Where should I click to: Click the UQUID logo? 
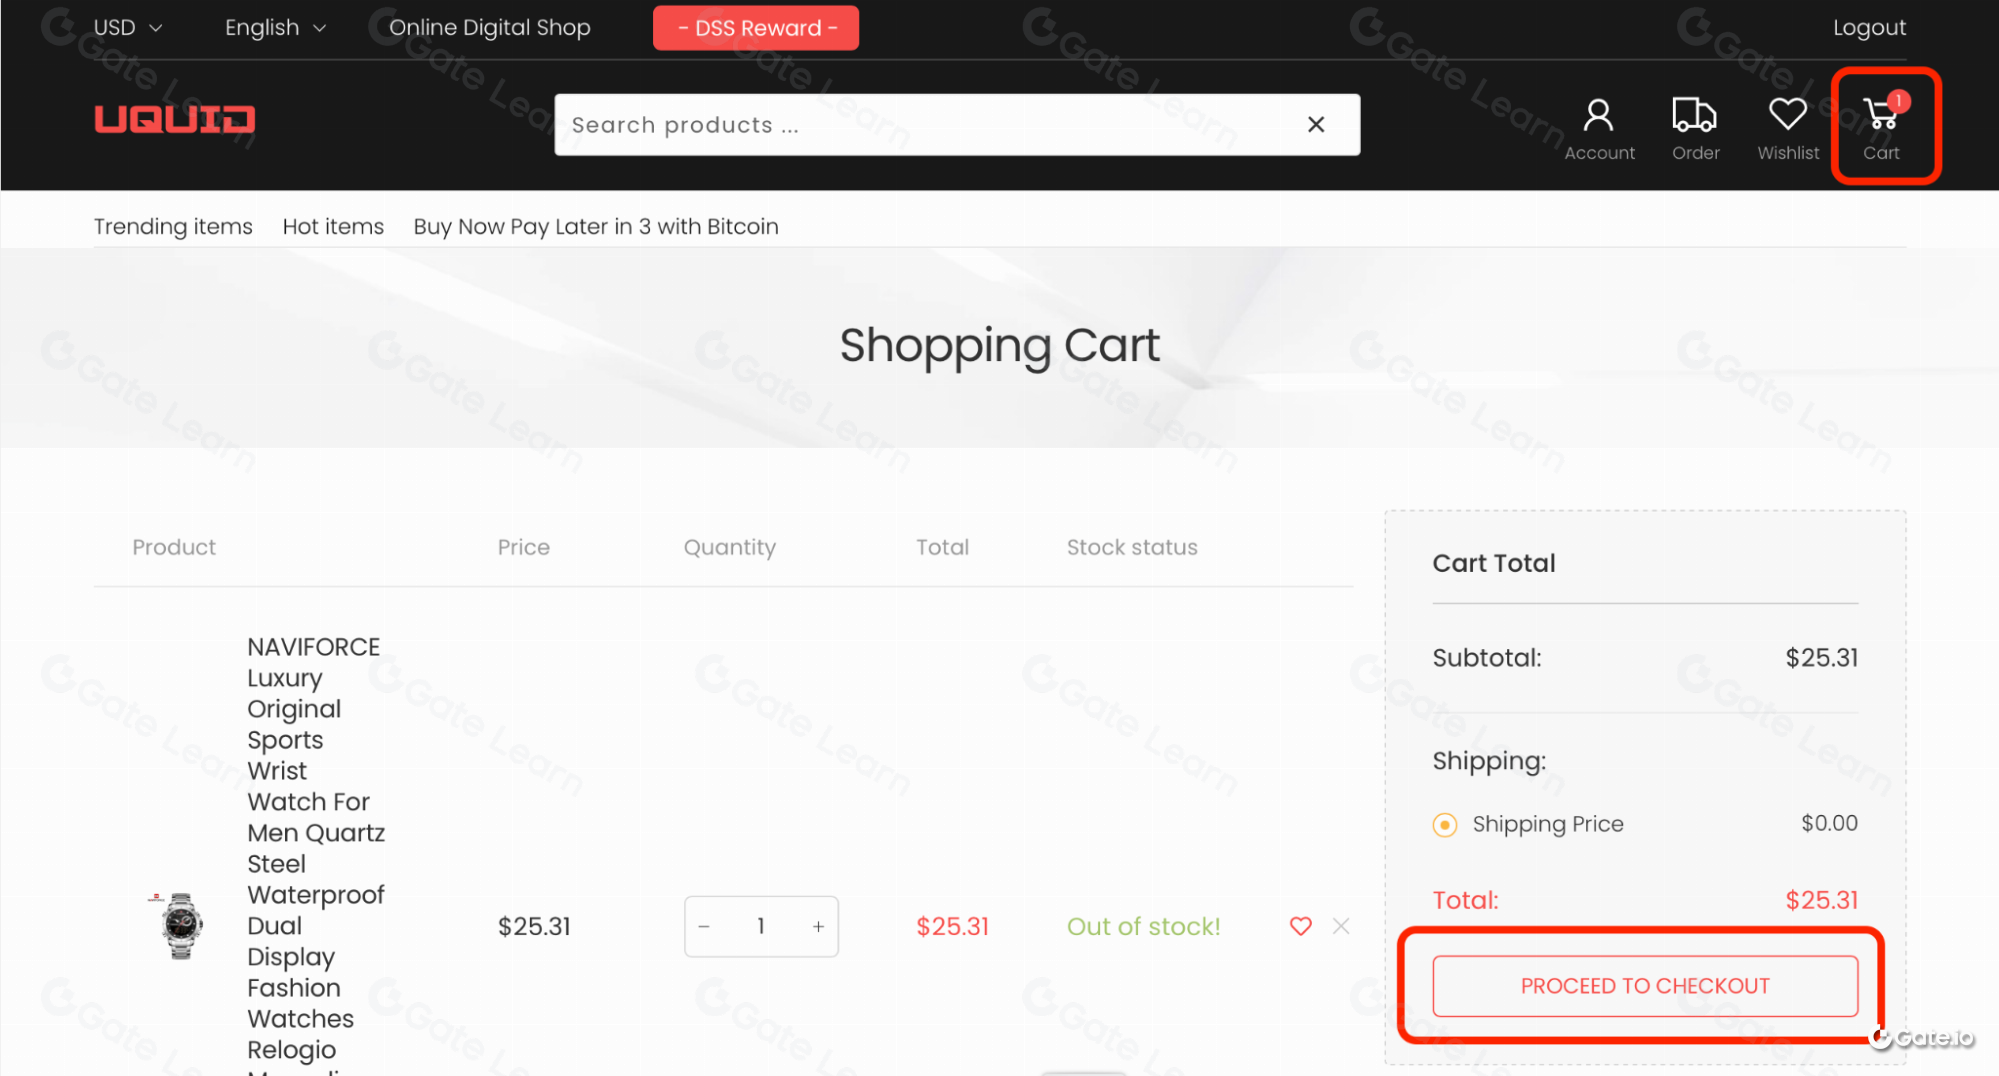pos(175,120)
